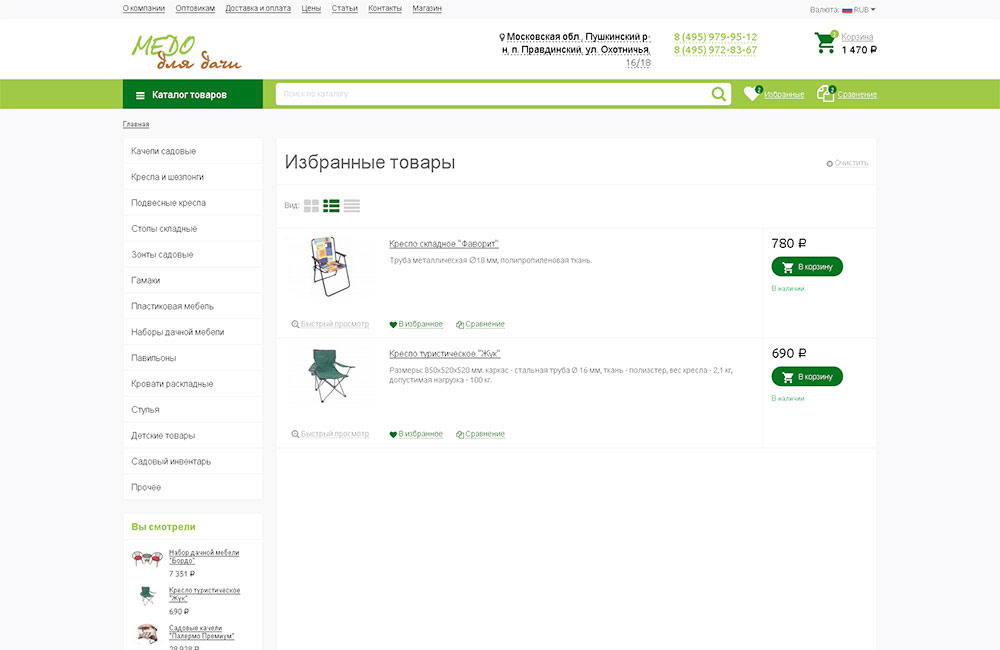
Task: Click the hamburger icon in catalog button
Action: pos(140,95)
